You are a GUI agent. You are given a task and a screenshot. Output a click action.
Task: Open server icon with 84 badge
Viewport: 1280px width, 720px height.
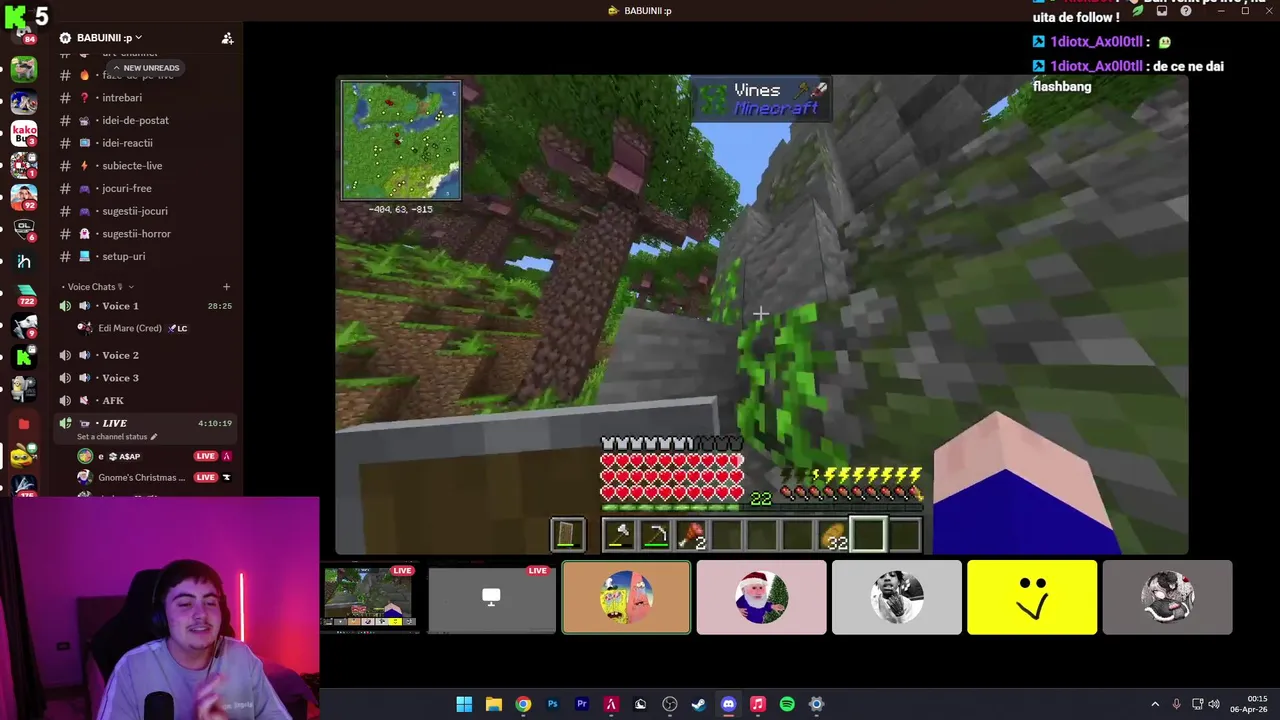[x=24, y=38]
